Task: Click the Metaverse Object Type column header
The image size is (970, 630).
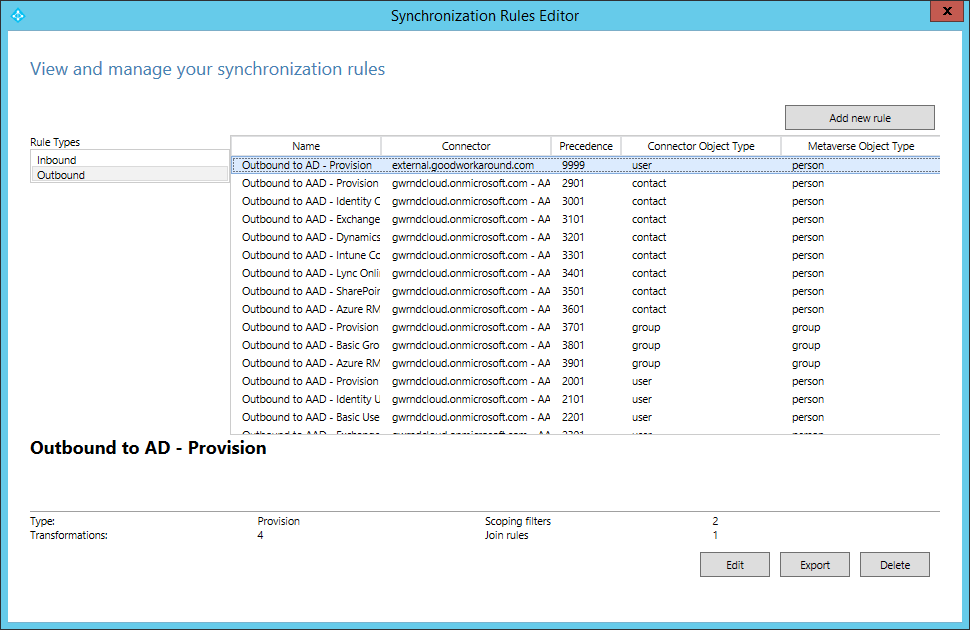Action: coord(860,146)
